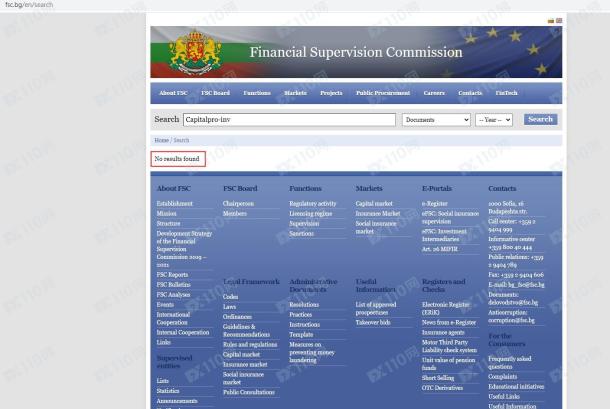Open the Documents search type dropdown
Viewport: 610px width, 409px height.
pos(436,119)
